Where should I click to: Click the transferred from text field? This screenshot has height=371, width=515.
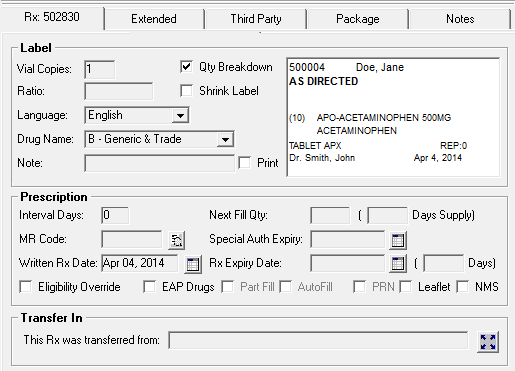[318, 340]
